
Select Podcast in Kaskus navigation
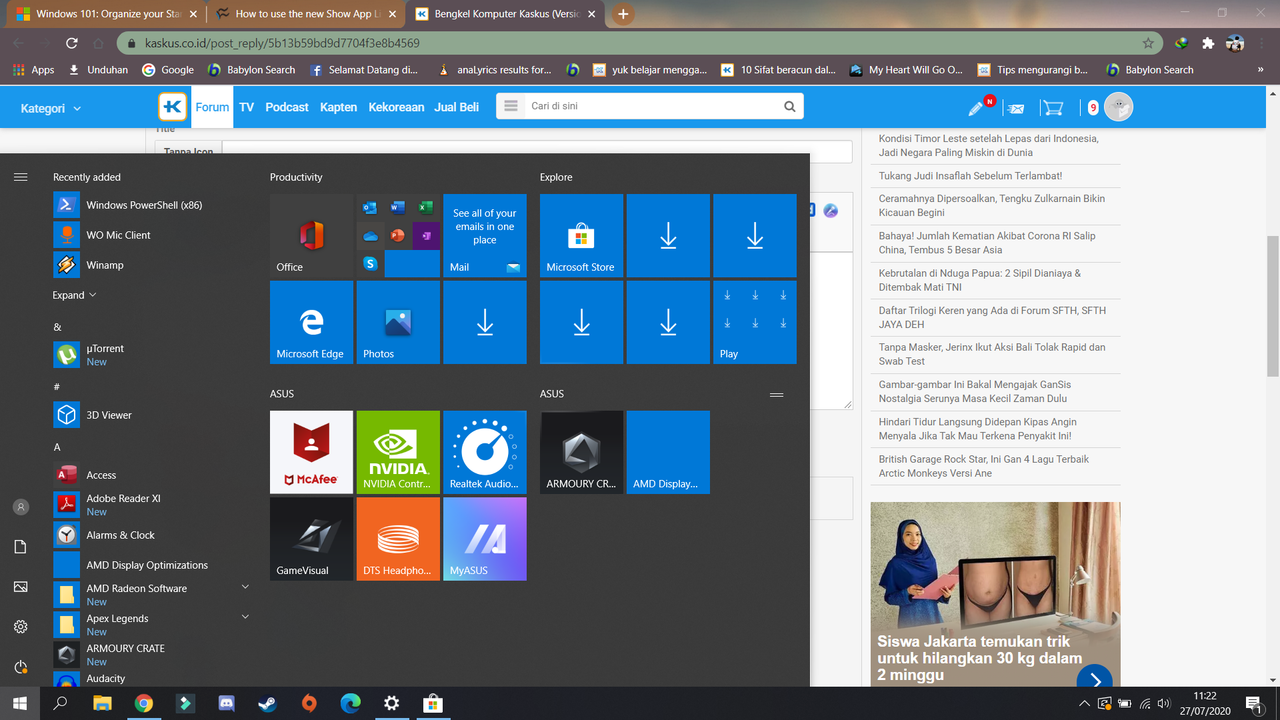tap(287, 107)
